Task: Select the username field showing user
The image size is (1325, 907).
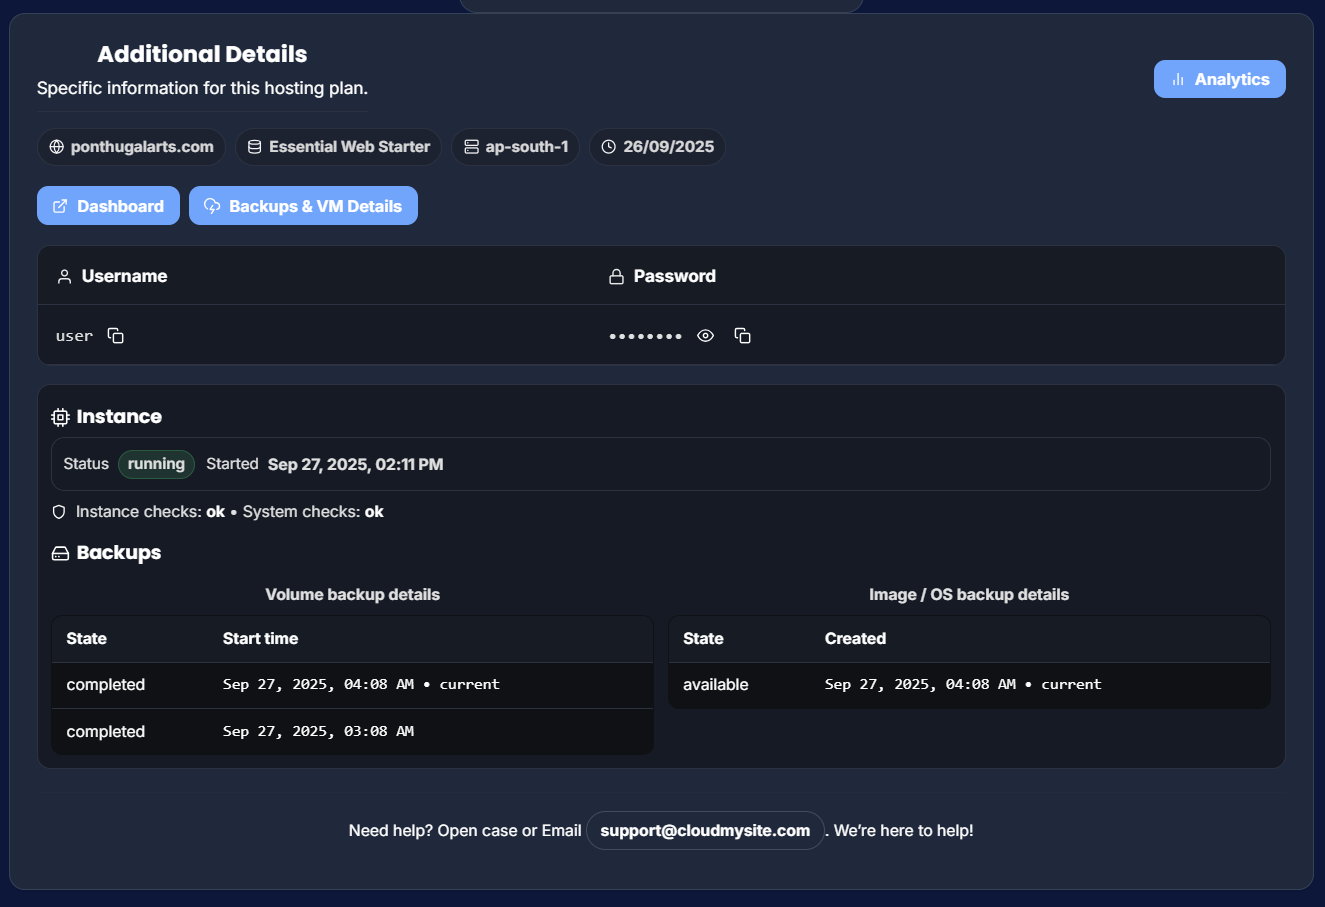Action: [74, 335]
